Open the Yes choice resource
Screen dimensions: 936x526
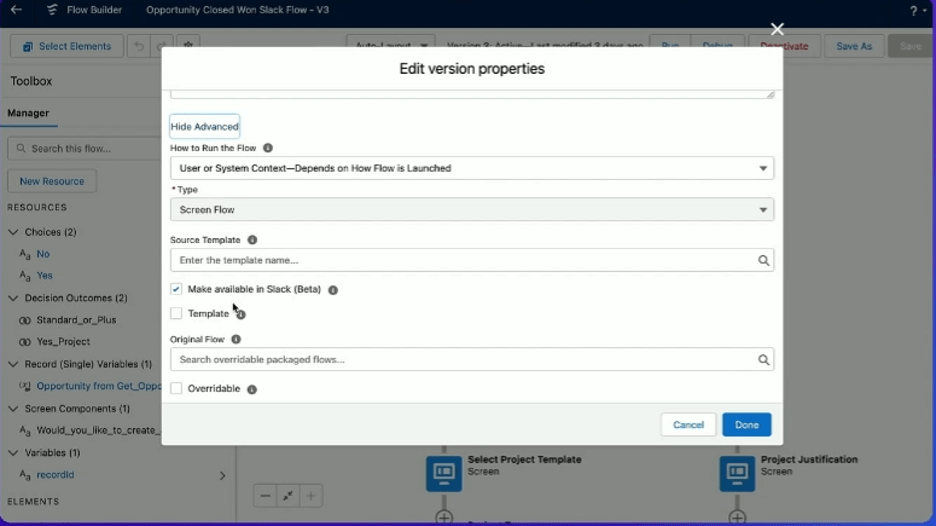(45, 275)
